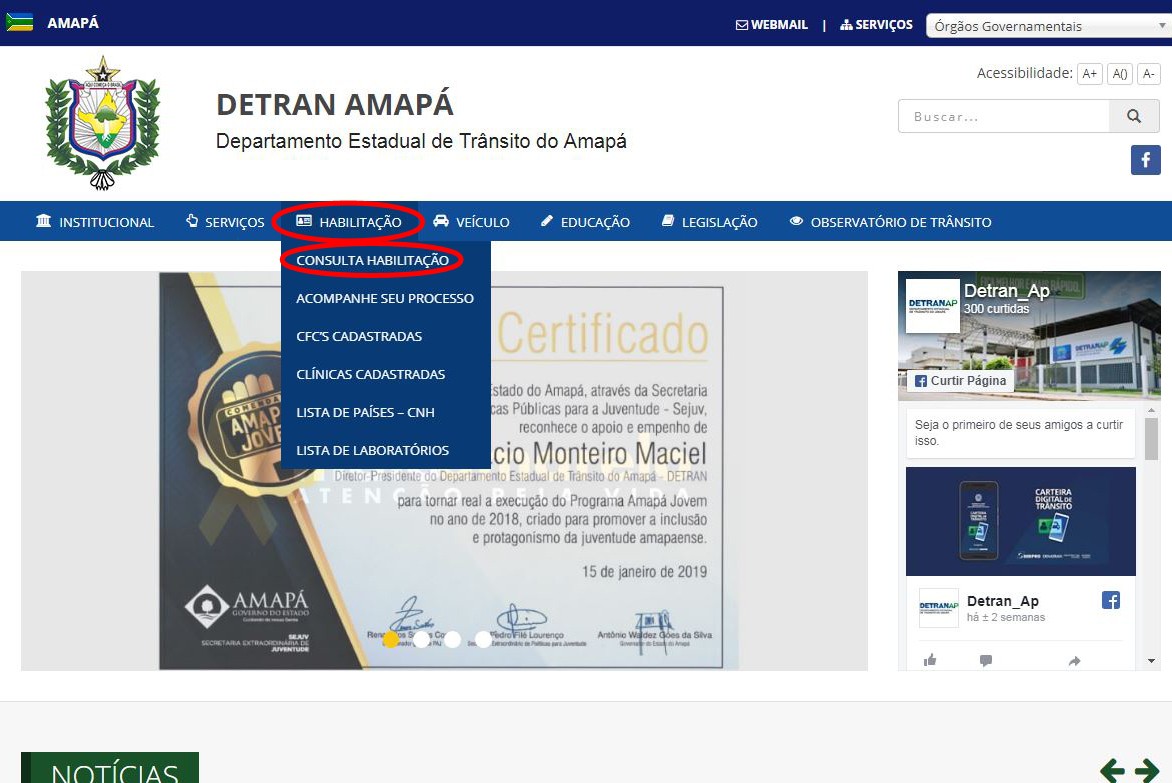Go to next news with right arrow
The width and height of the screenshot is (1172, 783).
click(x=1147, y=770)
